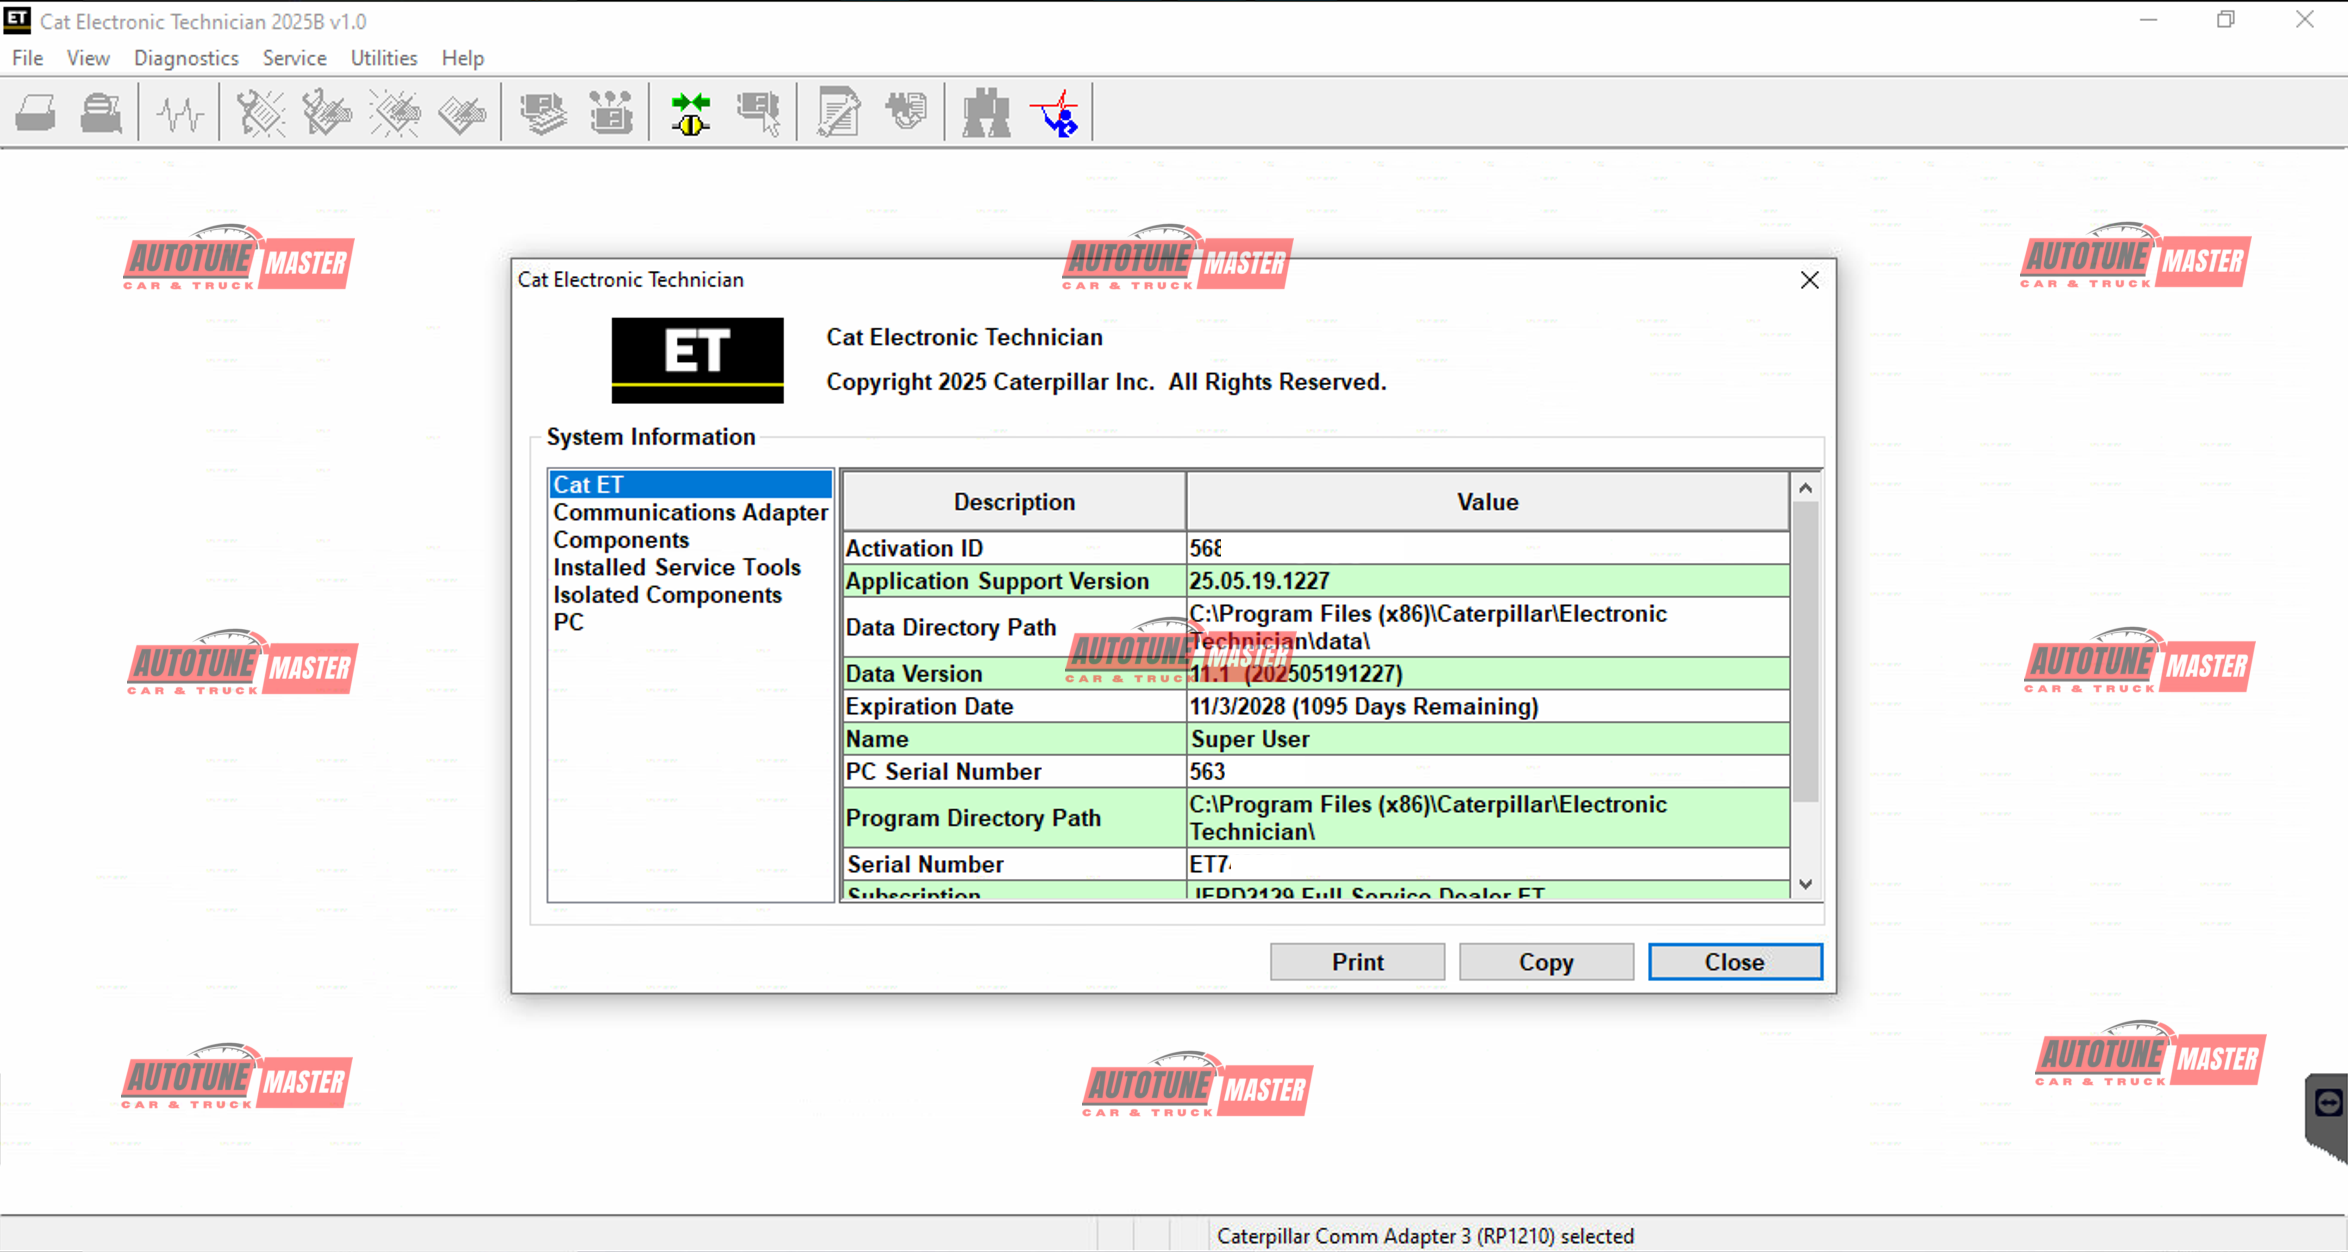This screenshot has height=1252, width=2348.
Task: Click the table scrollbar down arrow
Action: [1805, 884]
